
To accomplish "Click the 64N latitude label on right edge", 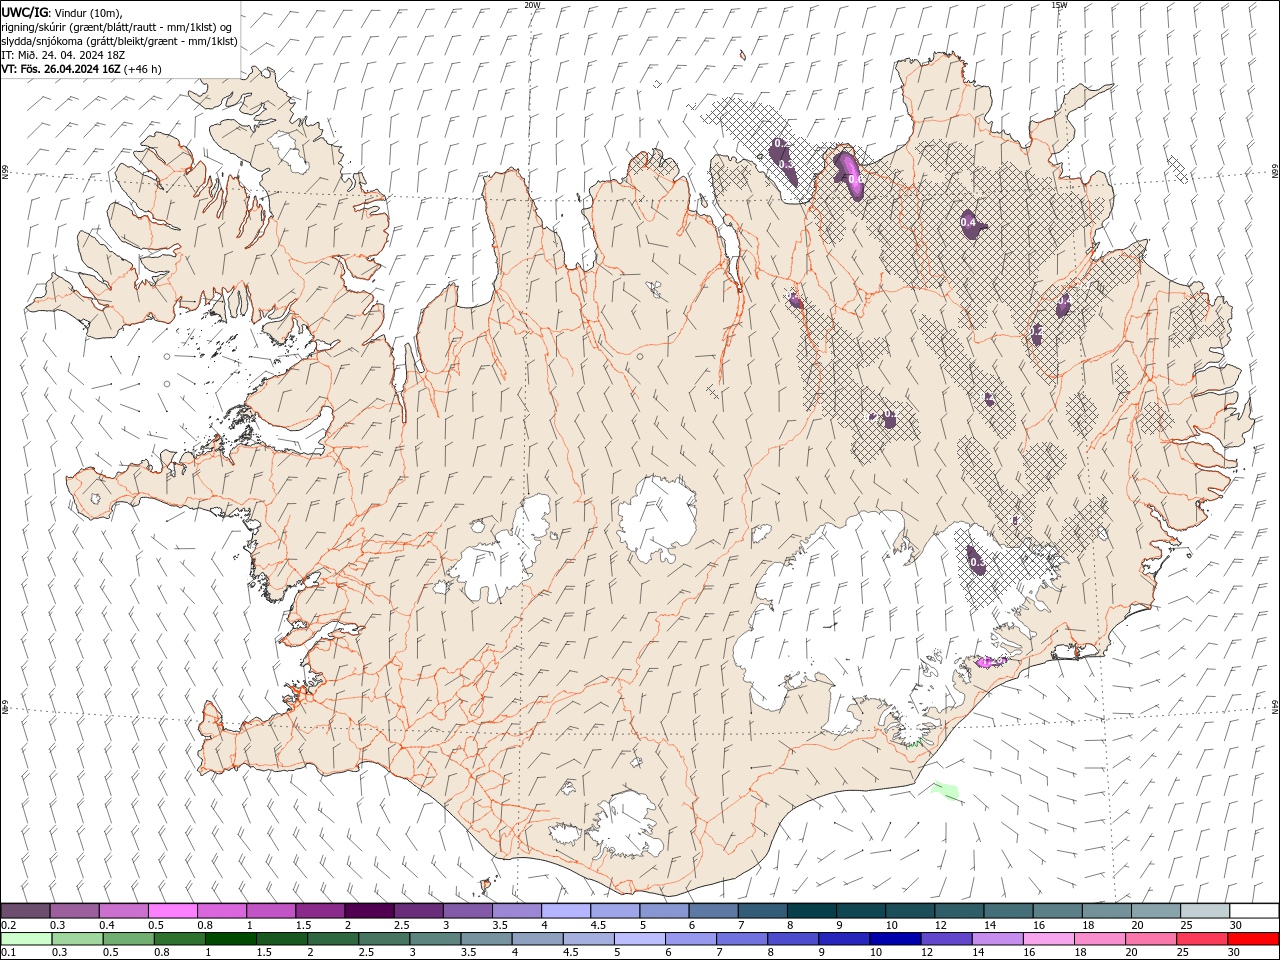I will 1275,706.
